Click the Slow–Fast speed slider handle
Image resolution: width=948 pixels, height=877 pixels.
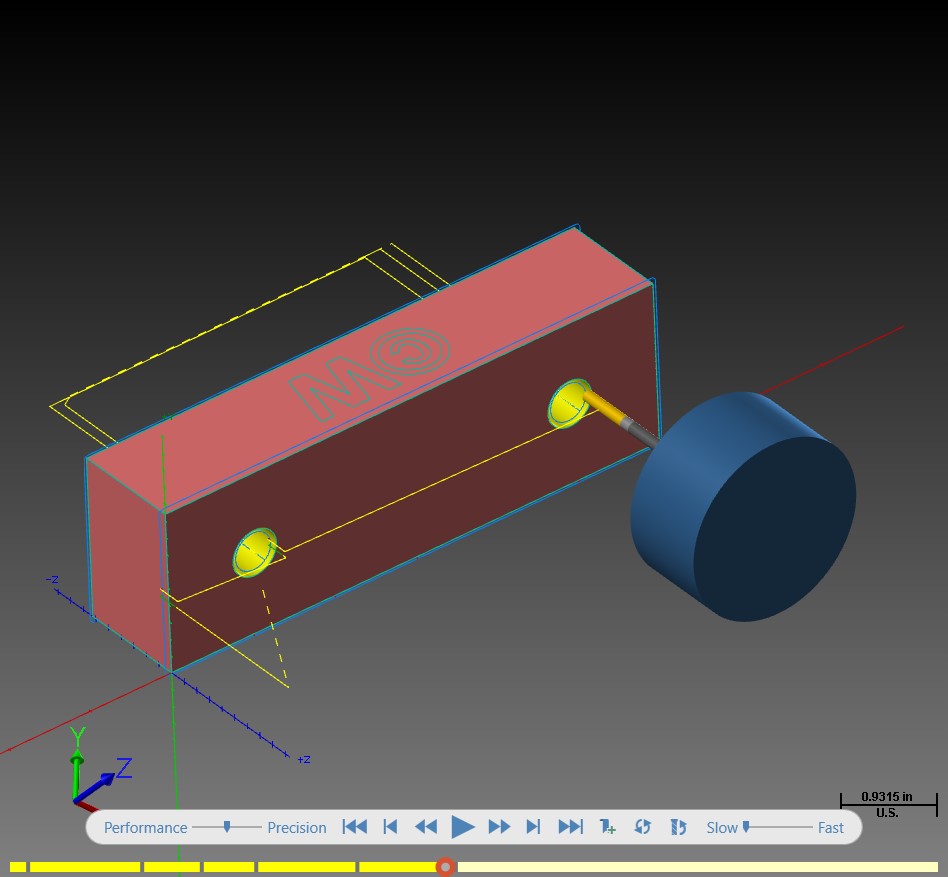coord(746,826)
